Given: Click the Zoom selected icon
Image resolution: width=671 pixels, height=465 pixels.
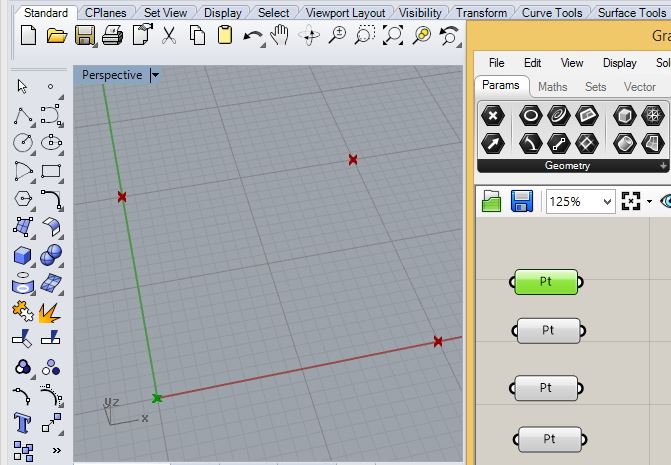Looking at the screenshot, I should [422, 35].
